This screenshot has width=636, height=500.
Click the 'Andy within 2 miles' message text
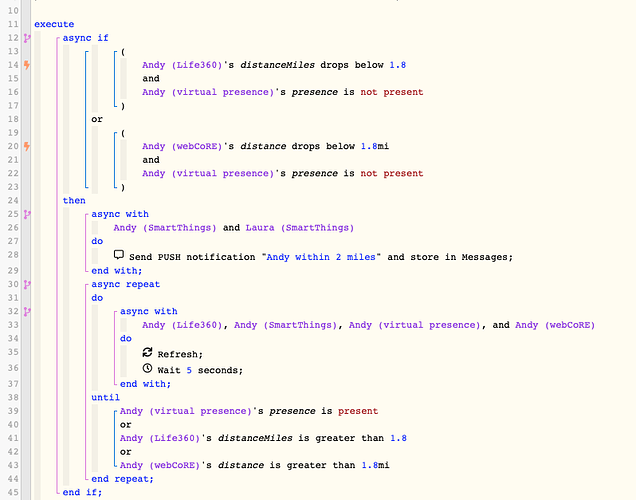321,257
